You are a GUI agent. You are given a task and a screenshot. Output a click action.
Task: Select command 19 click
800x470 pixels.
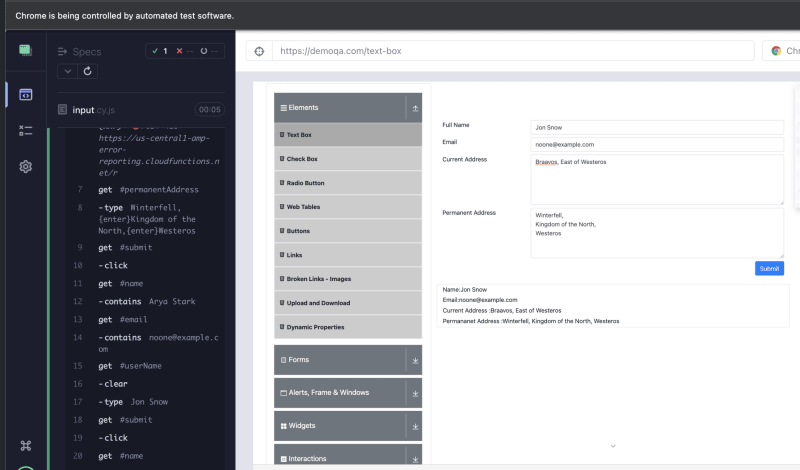(145, 438)
